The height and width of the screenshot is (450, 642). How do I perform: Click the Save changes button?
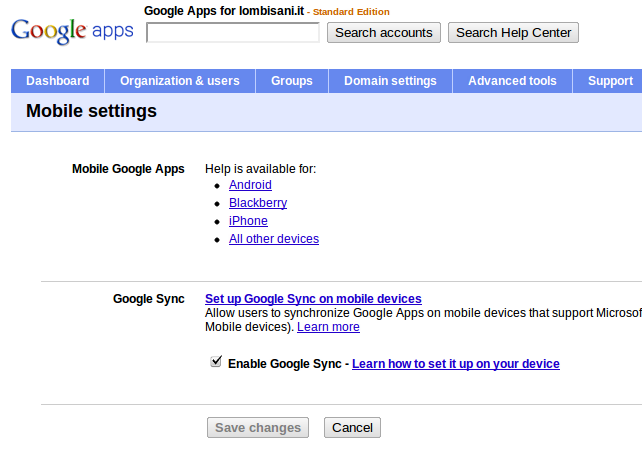point(258,428)
